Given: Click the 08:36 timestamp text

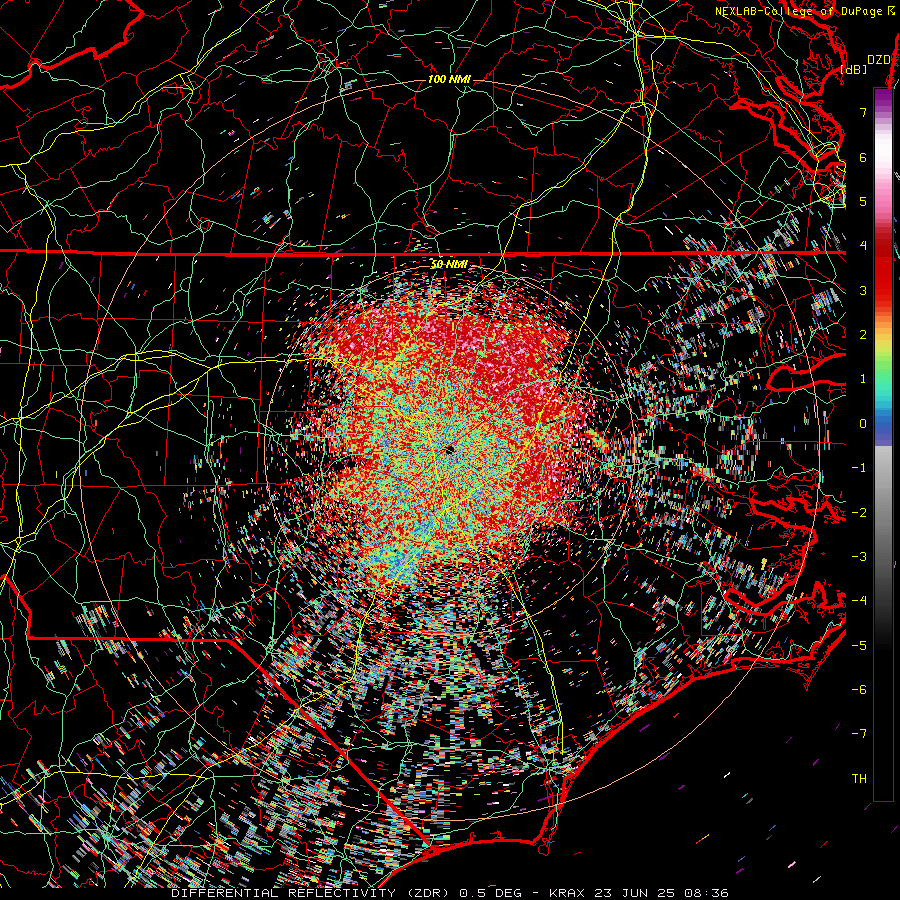Looking at the screenshot, I should [705, 893].
